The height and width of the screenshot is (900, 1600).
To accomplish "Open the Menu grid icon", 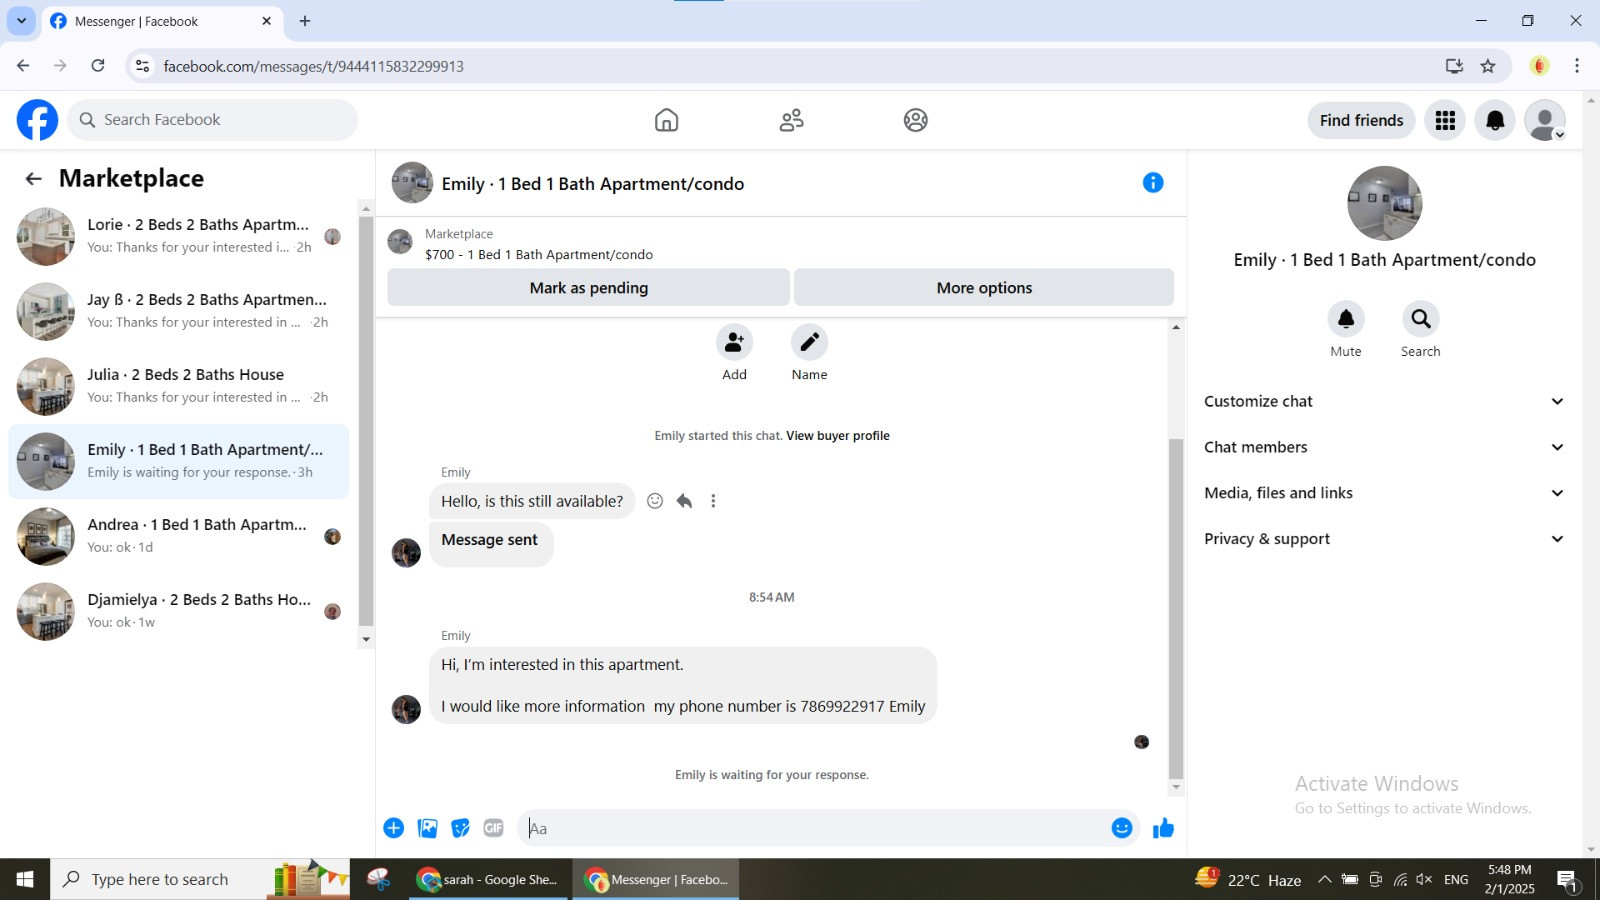I will [1445, 120].
